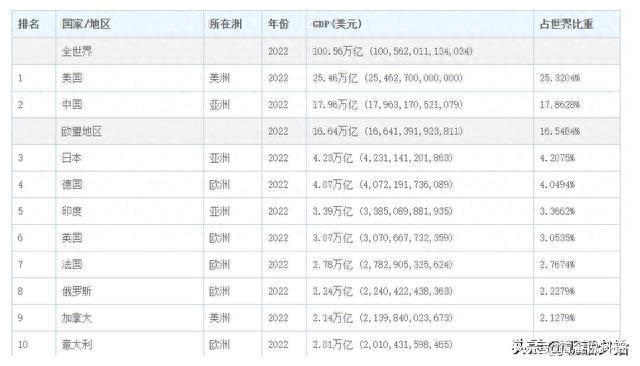
Task: Click the 占世界比重 column header
Action: pos(567,24)
